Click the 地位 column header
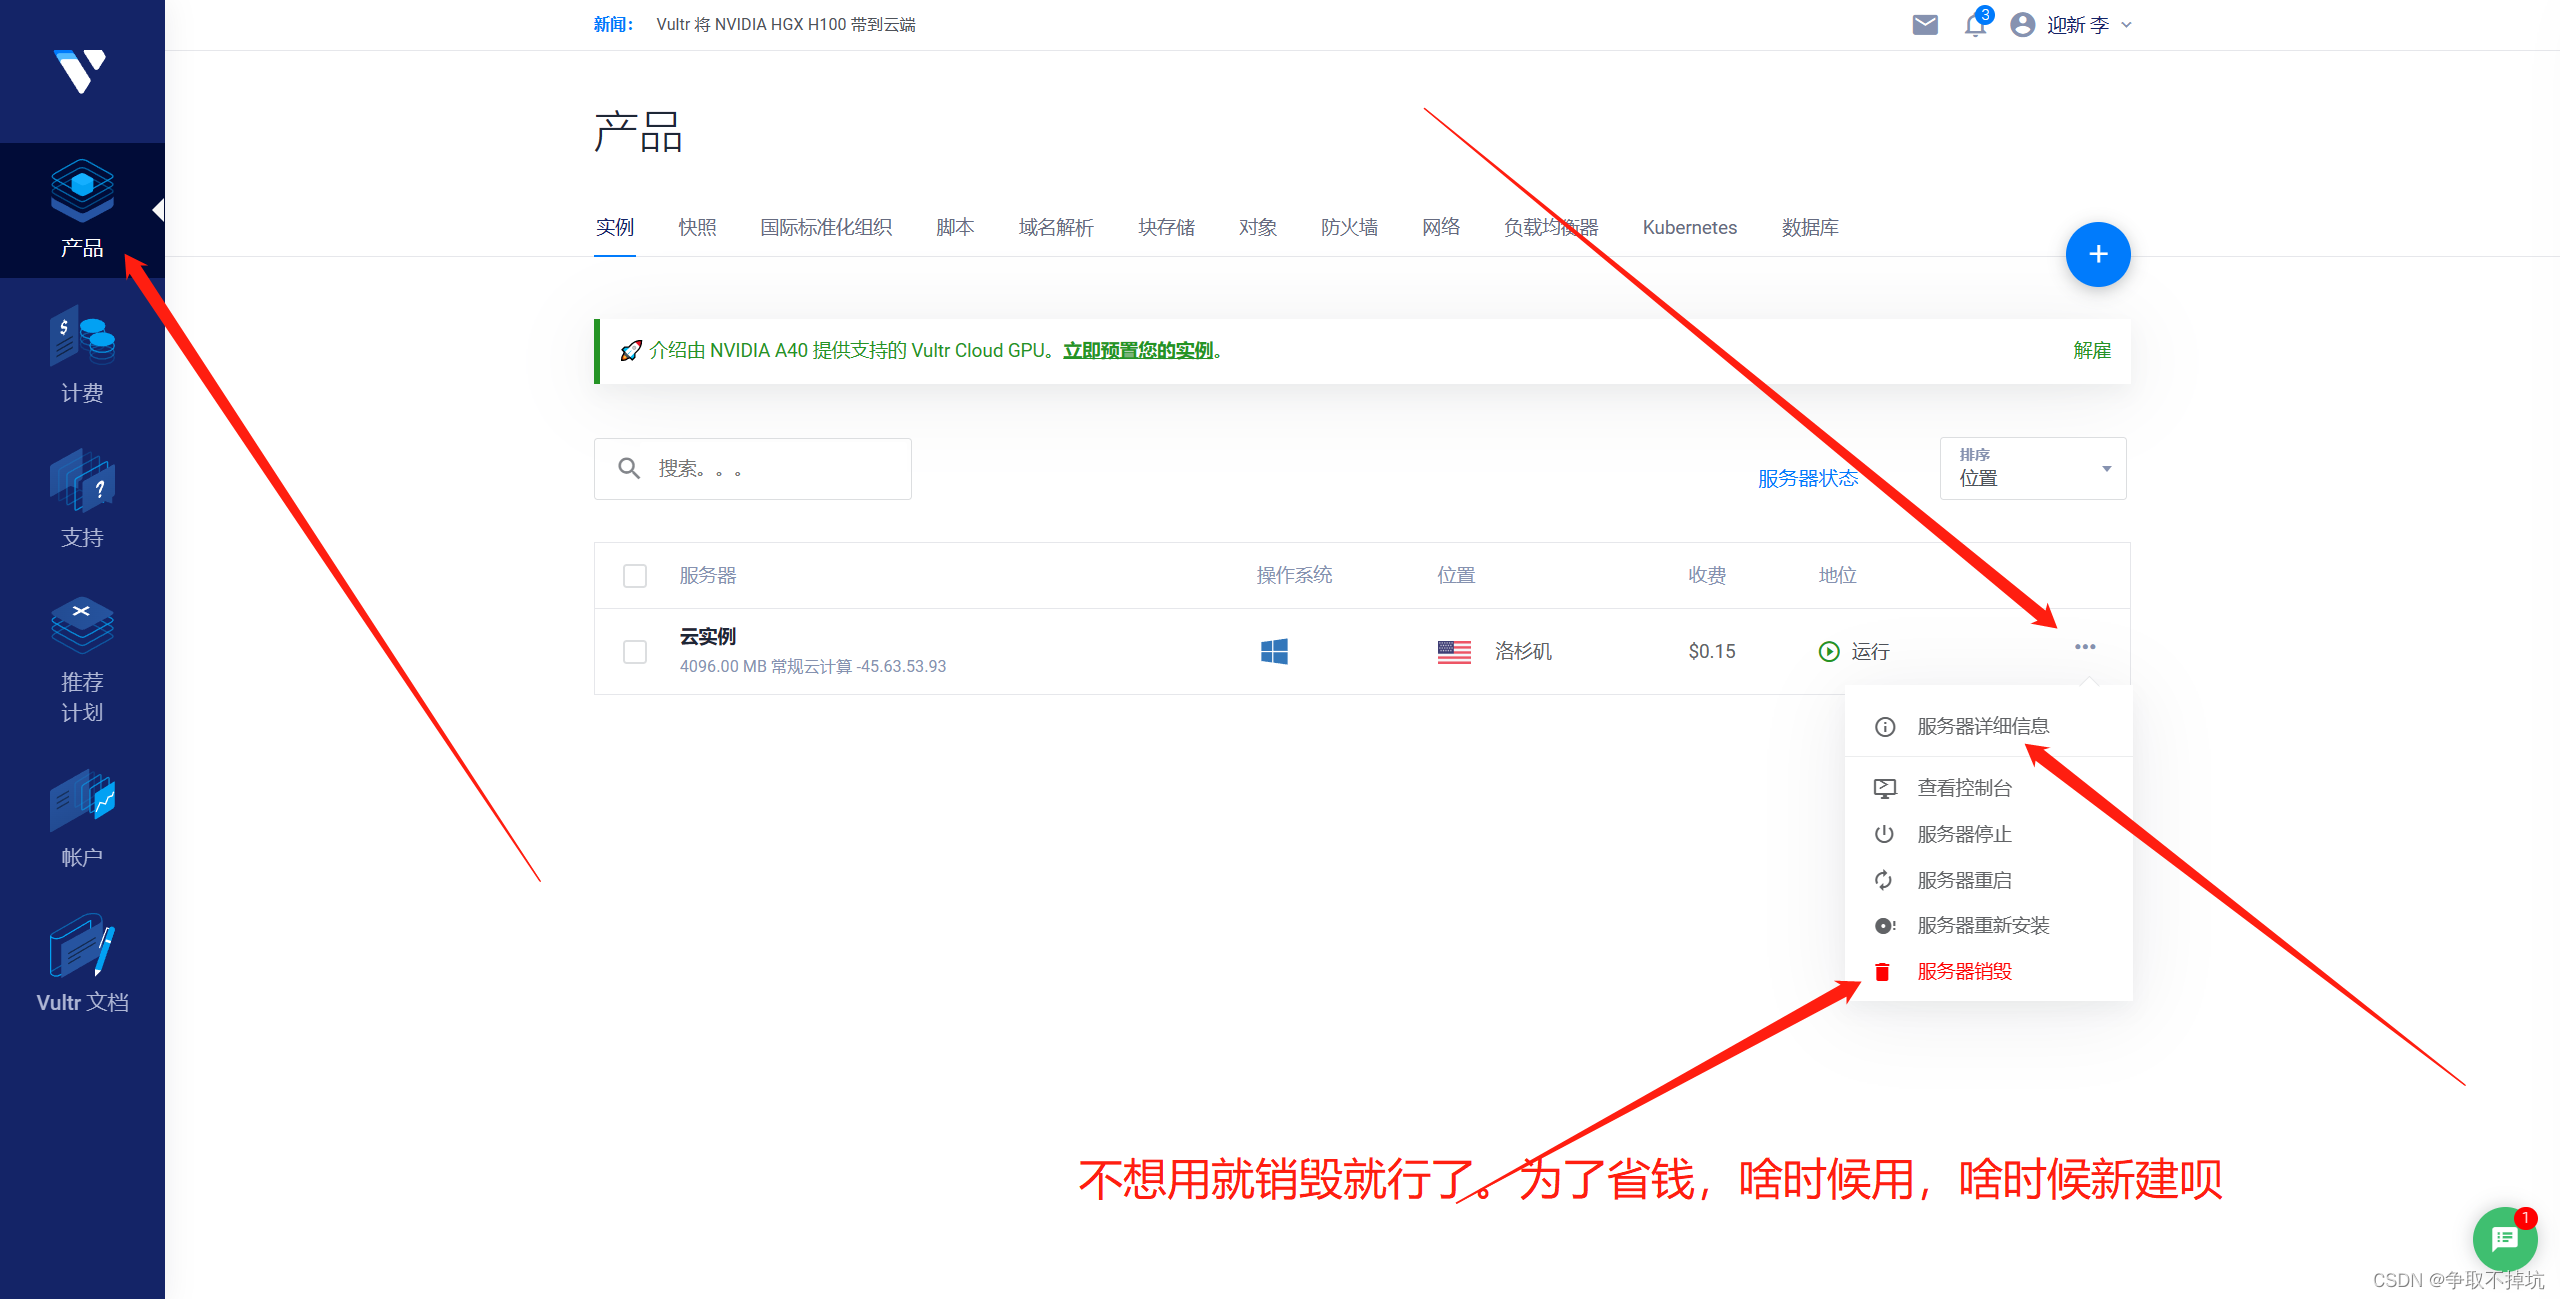The height and width of the screenshot is (1299, 2560). (x=1837, y=576)
